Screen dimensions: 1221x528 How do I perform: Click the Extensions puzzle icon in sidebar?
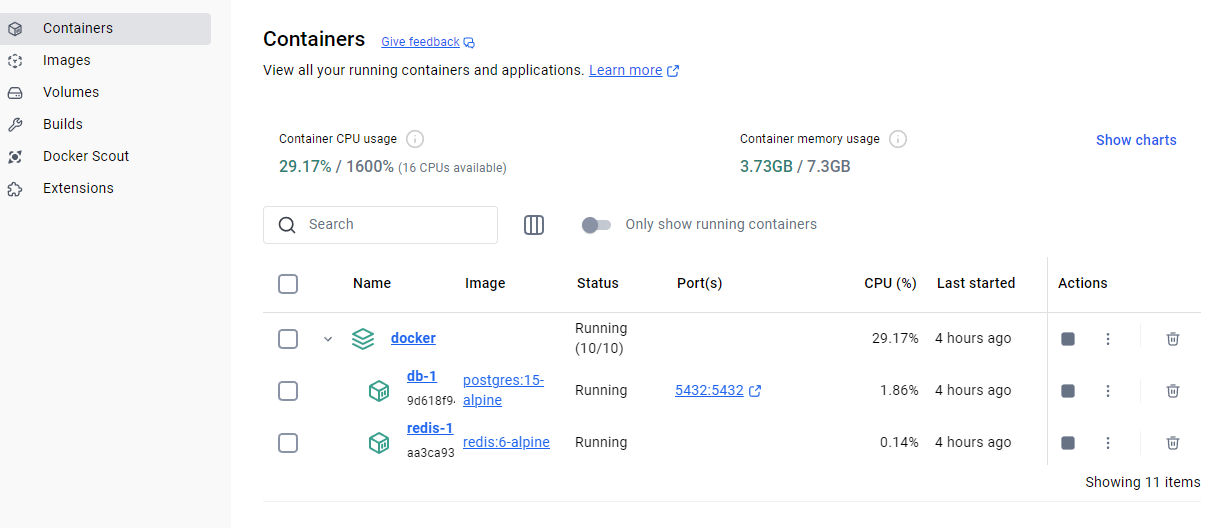[15, 189]
